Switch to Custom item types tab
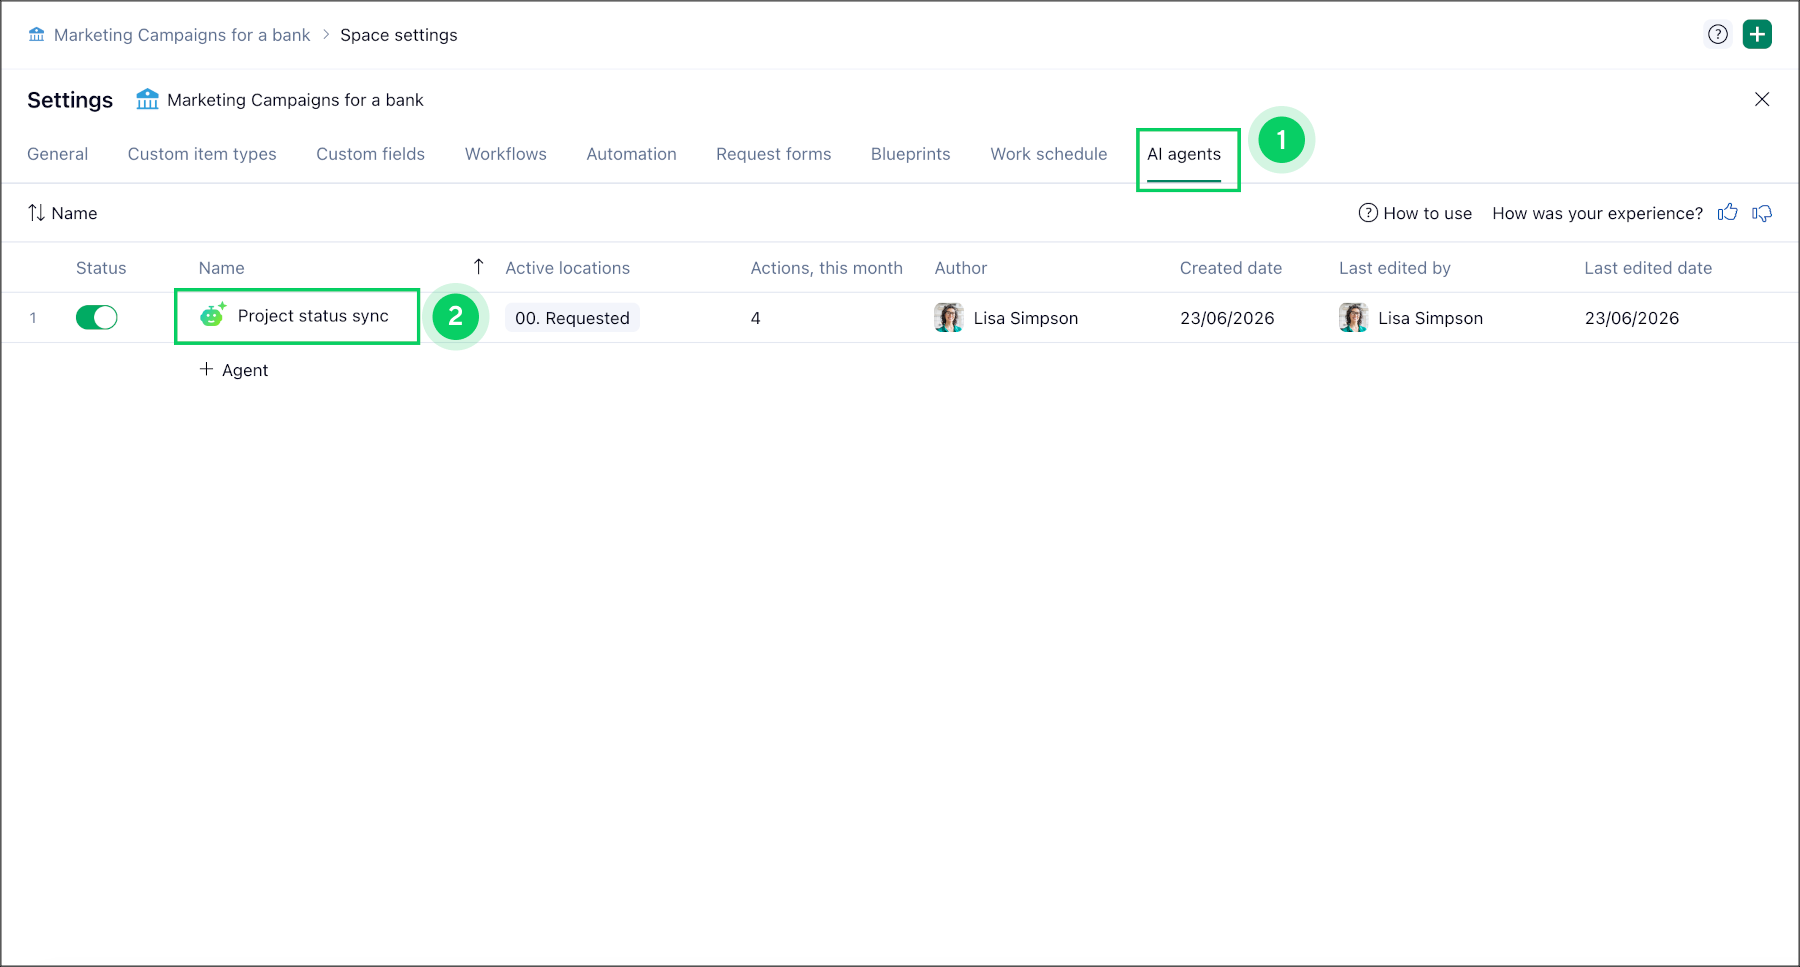Viewport: 1800px width, 967px height. (202, 154)
